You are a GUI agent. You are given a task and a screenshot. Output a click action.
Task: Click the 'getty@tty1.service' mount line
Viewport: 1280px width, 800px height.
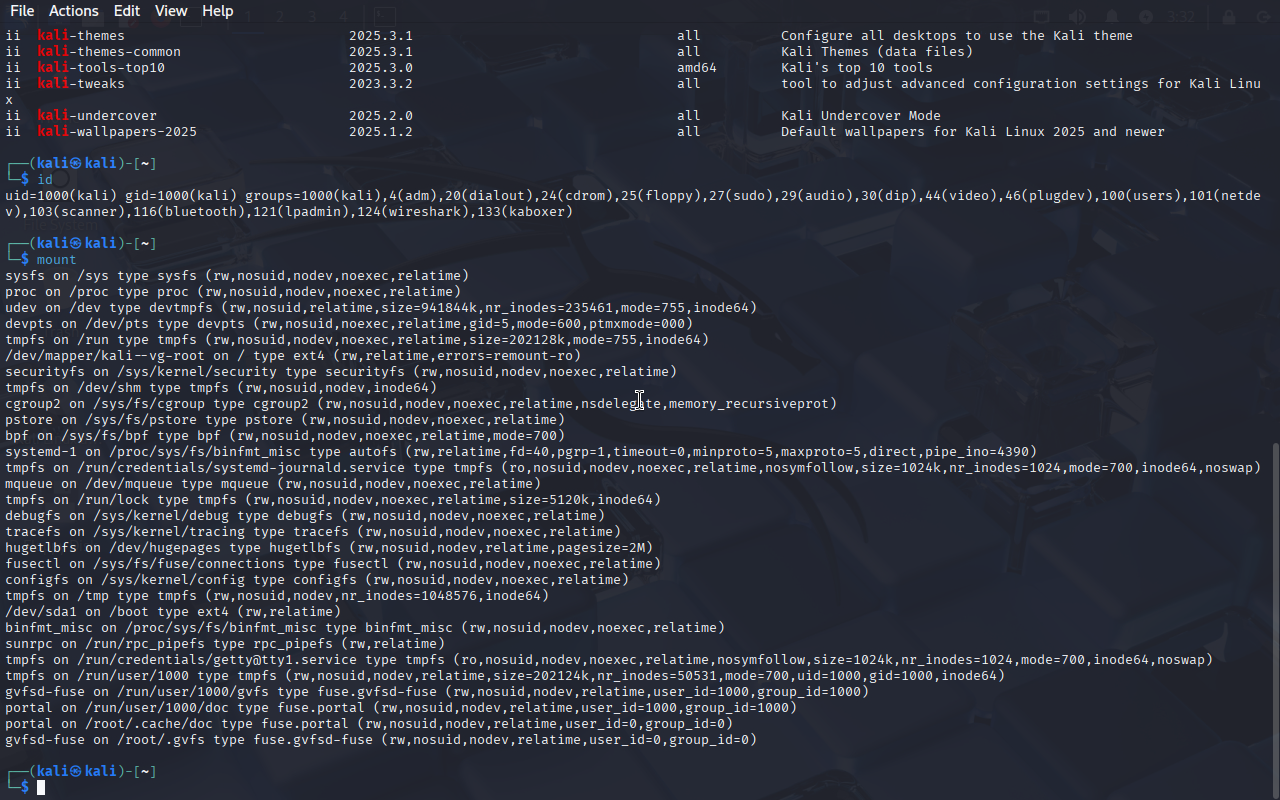tap(609, 660)
